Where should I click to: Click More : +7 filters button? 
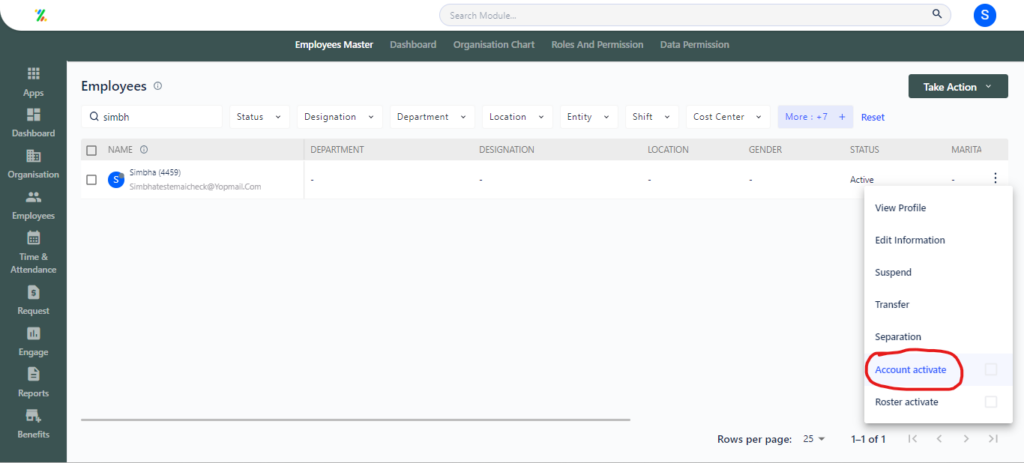tap(815, 117)
